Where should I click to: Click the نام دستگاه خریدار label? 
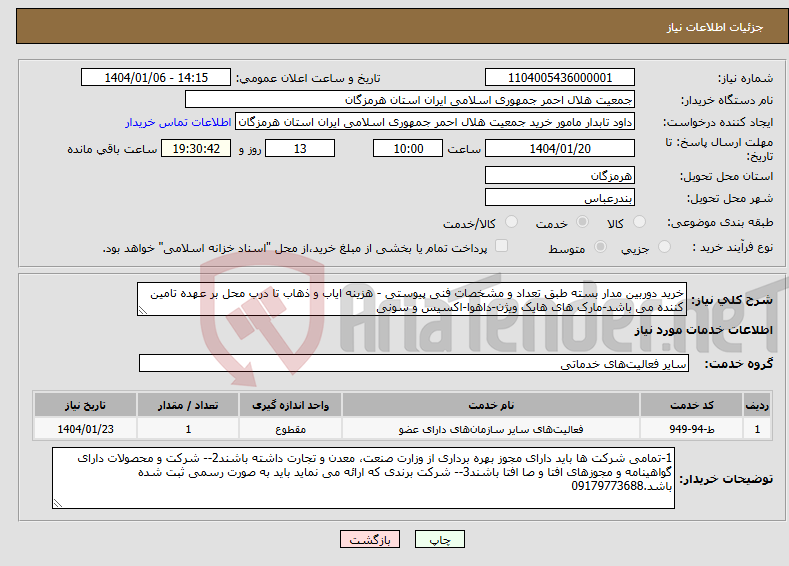[x=727, y=100]
